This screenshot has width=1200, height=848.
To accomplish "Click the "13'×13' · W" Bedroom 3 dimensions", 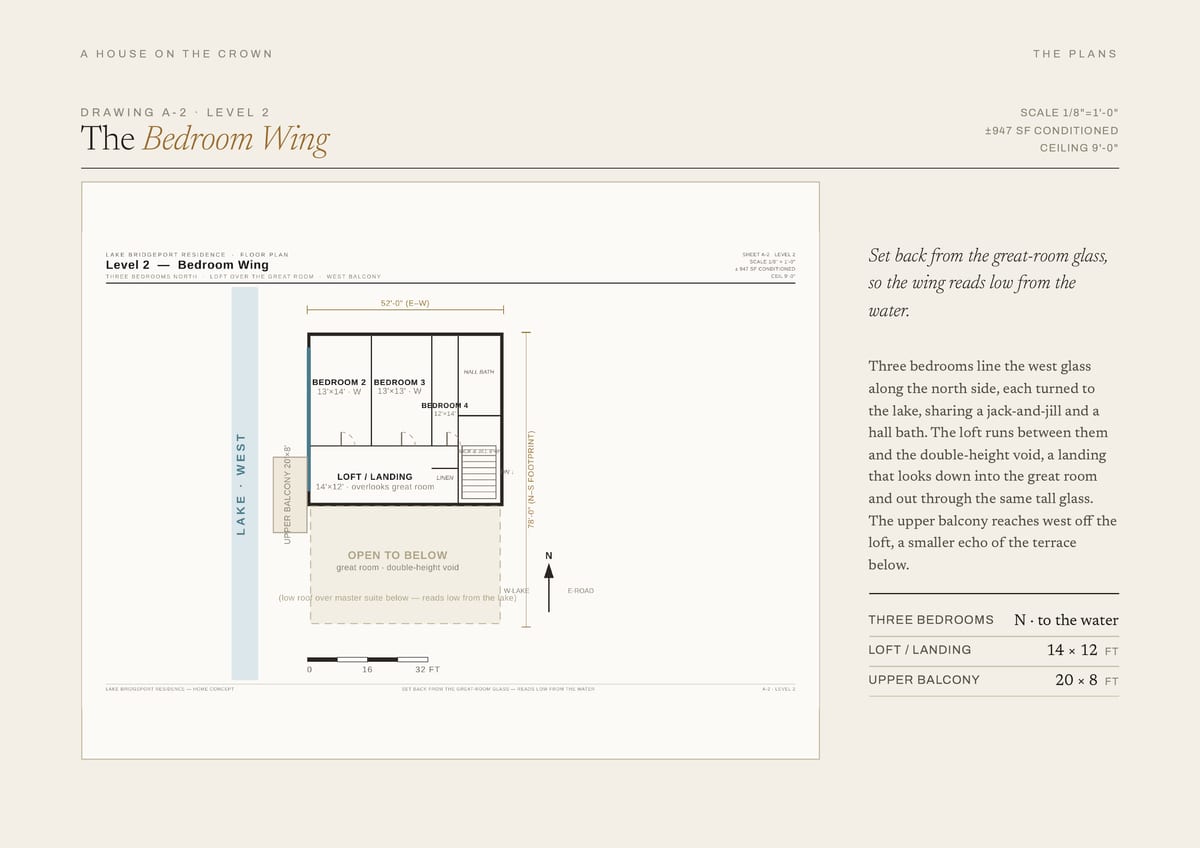I will coord(399,391).
